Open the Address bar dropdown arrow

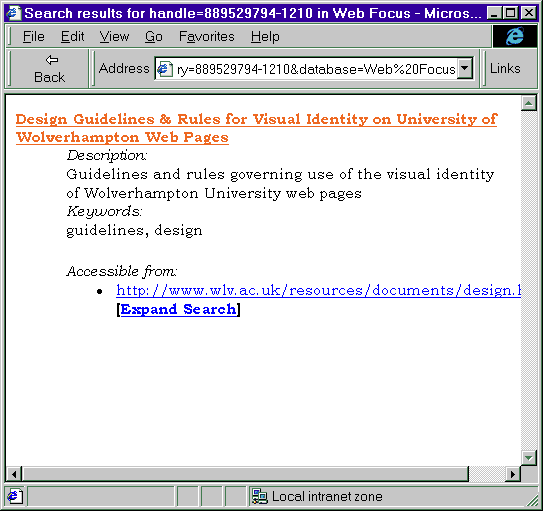[464, 69]
